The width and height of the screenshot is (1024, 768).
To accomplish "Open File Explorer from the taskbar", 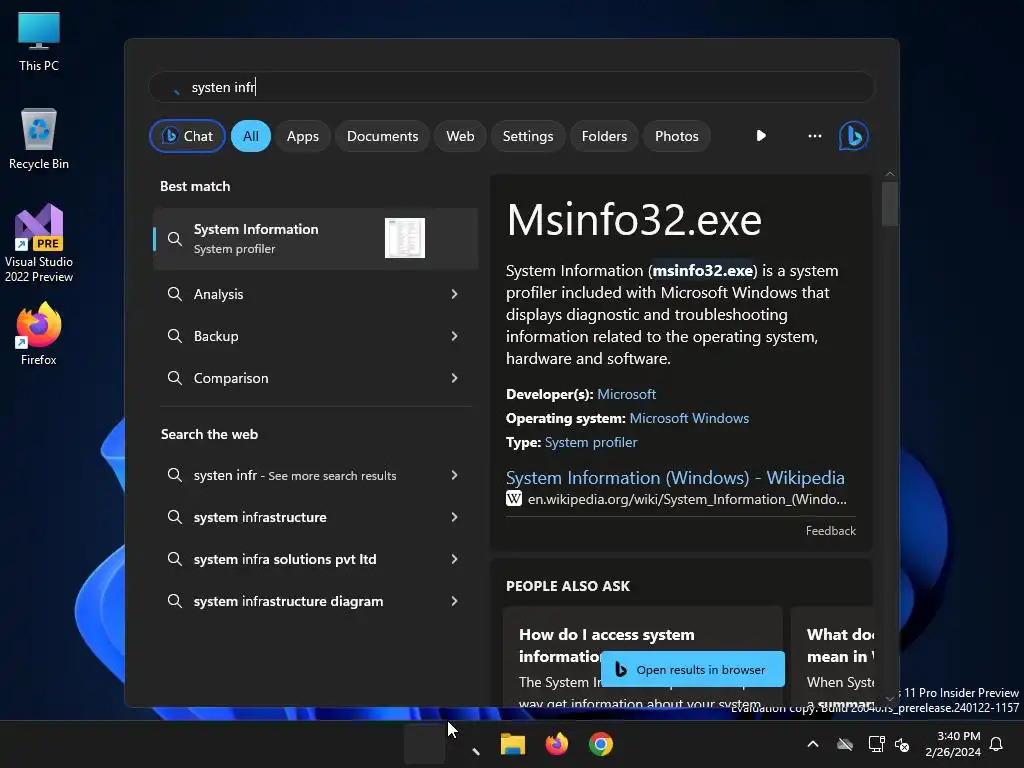I will click(513, 744).
